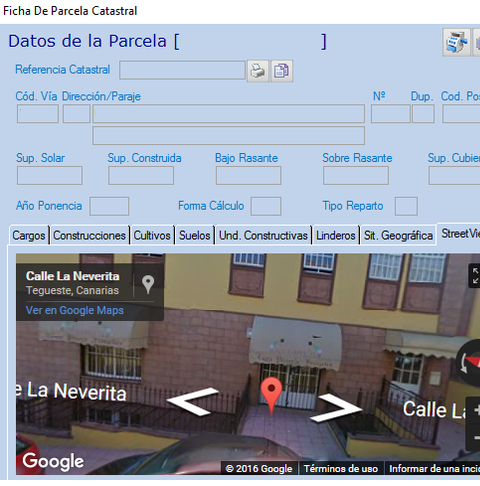Click the right arrow in Street View
The width and height of the screenshot is (480, 486).
[337, 407]
